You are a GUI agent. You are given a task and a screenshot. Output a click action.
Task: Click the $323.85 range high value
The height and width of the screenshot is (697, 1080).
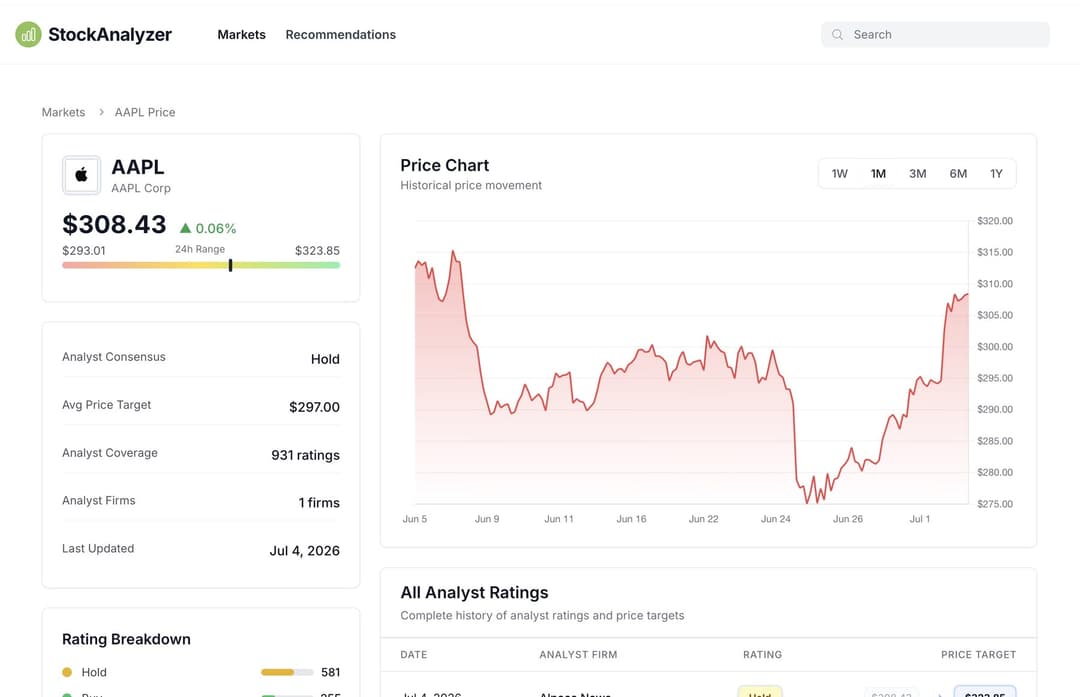(318, 251)
